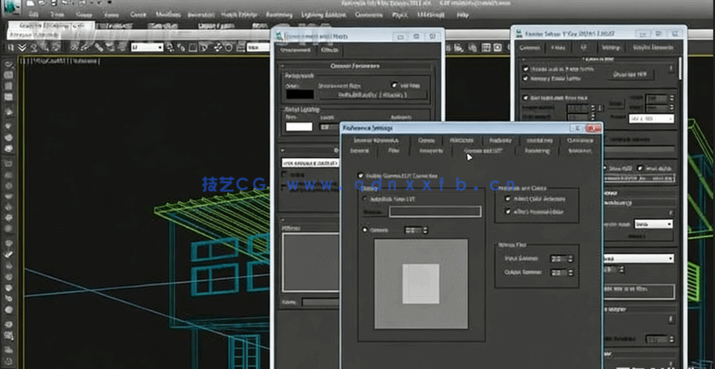The width and height of the screenshot is (715, 369).
Task: Open the Views menu
Action: [111, 15]
